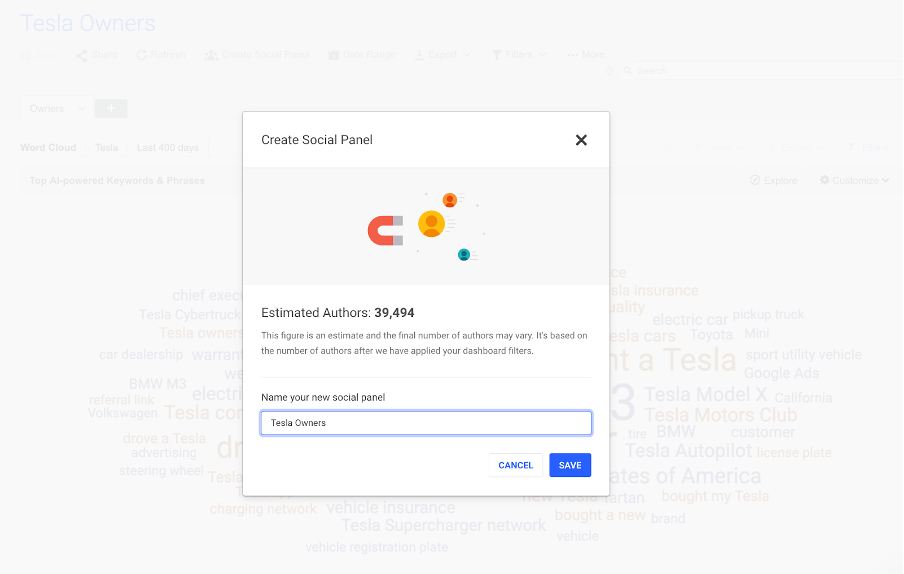Screen dimensions: 904x574
Task: Click the Save button
Action: pos(570,465)
